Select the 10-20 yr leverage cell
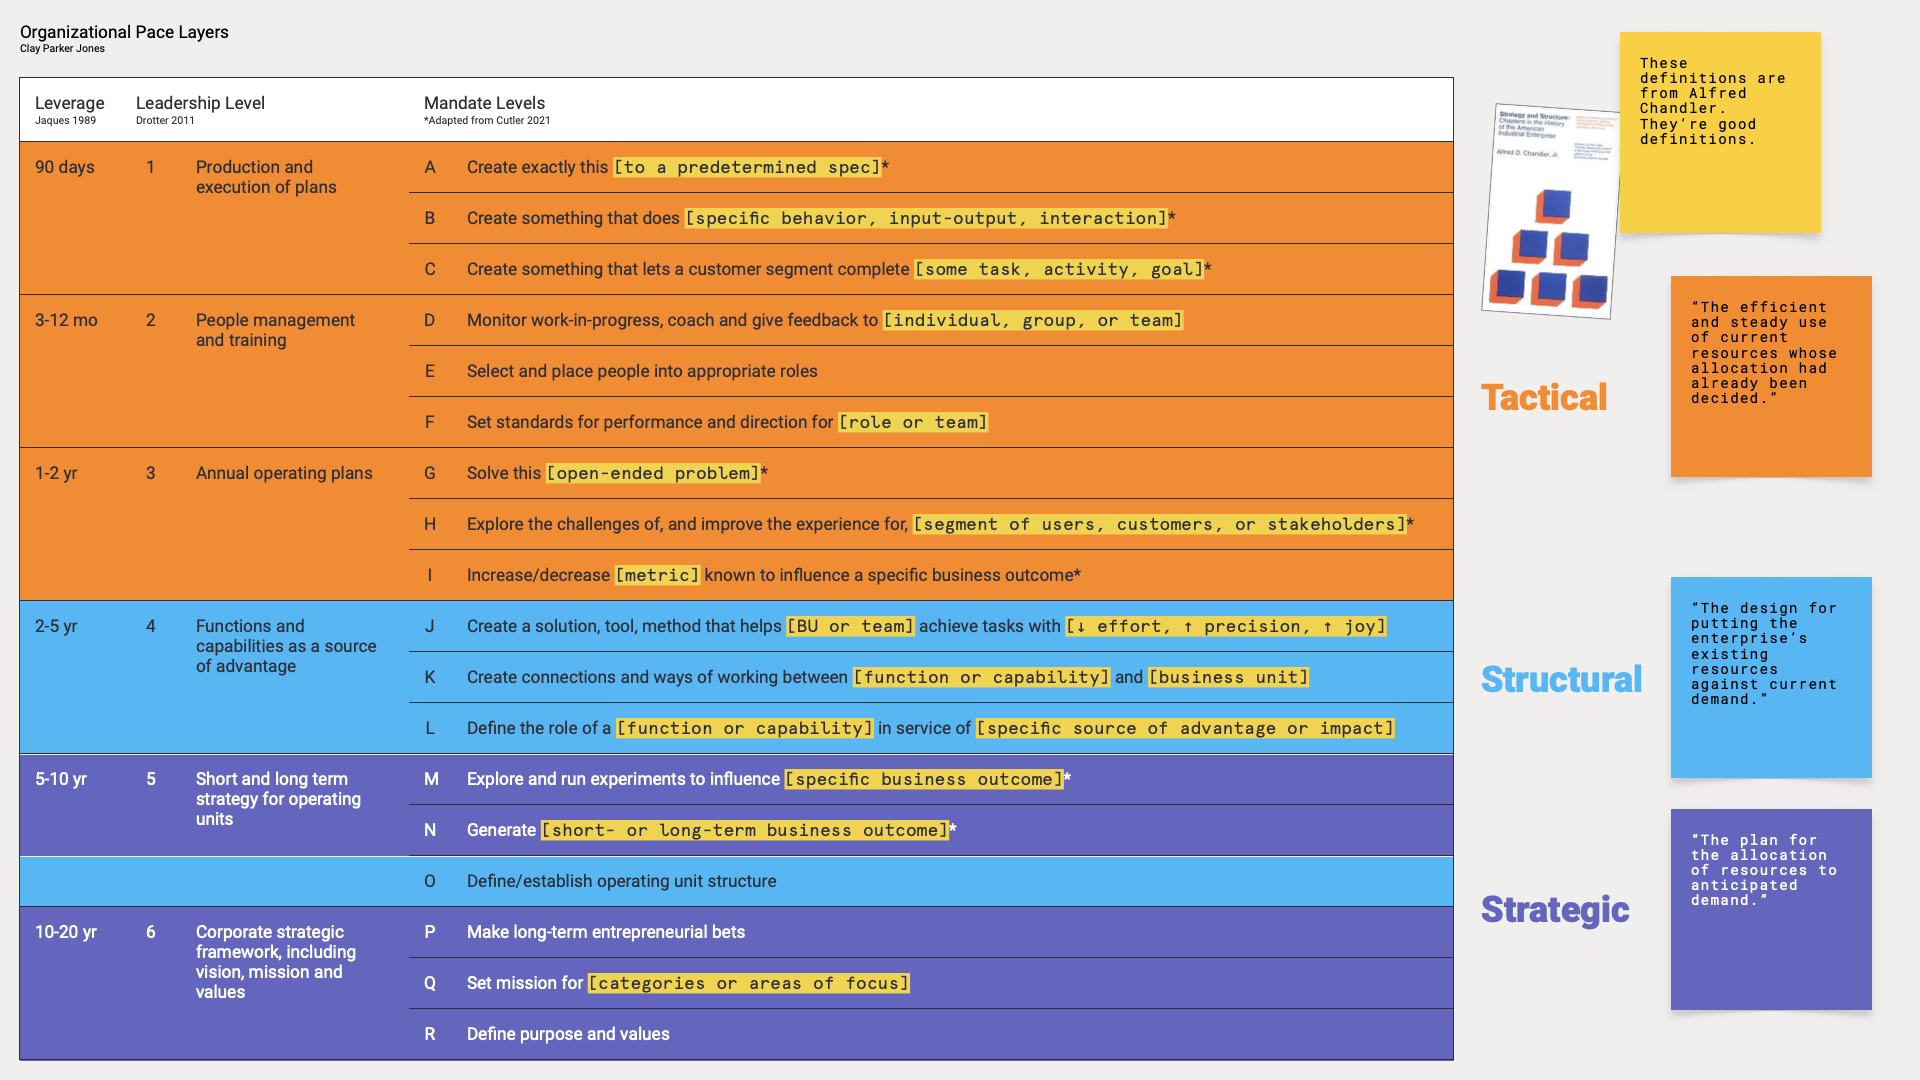The width and height of the screenshot is (1920, 1080). pyautogui.click(x=65, y=931)
